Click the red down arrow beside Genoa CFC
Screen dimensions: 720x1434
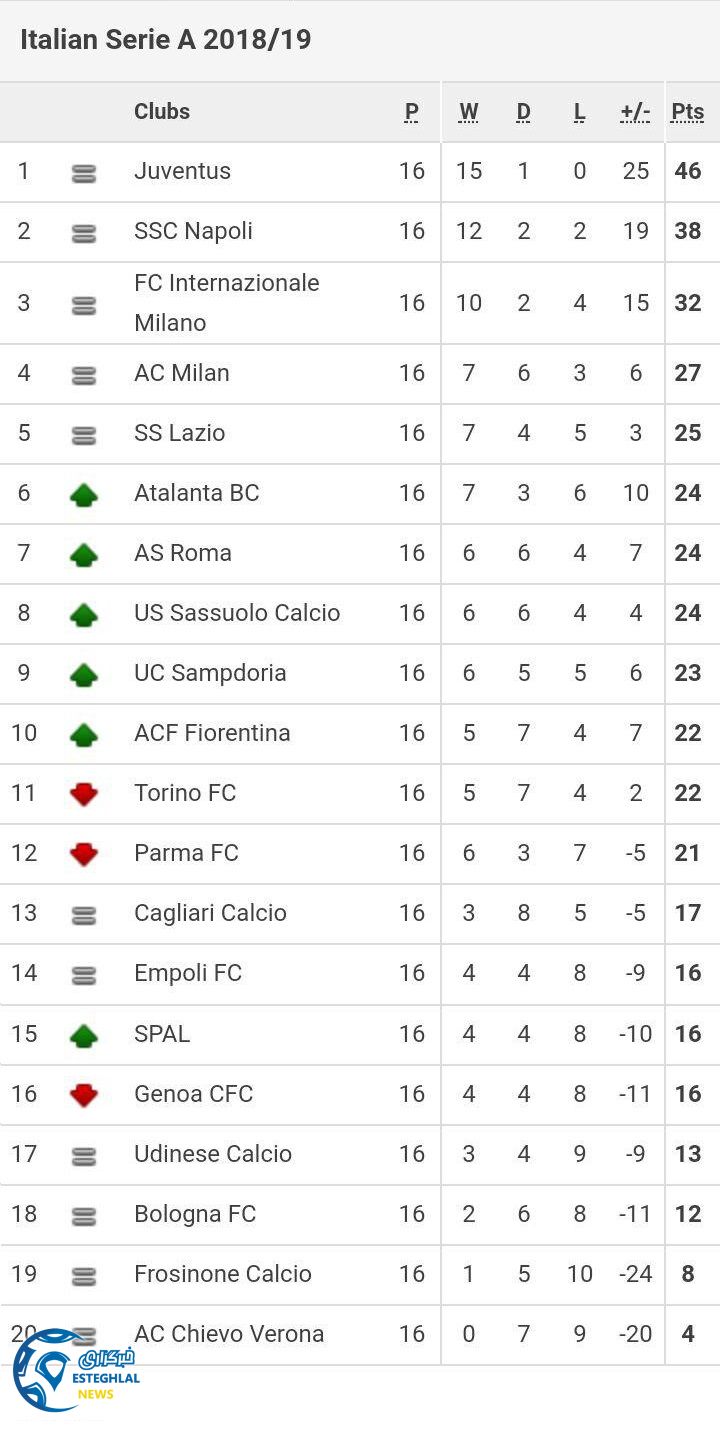click(84, 1094)
